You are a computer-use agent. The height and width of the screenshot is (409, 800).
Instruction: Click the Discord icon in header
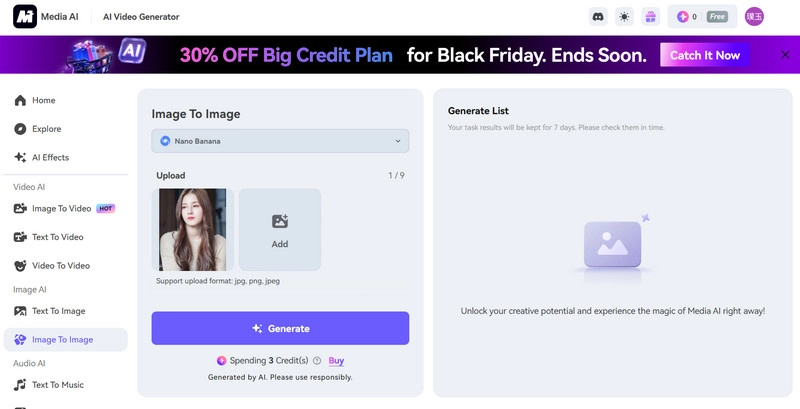coord(598,16)
